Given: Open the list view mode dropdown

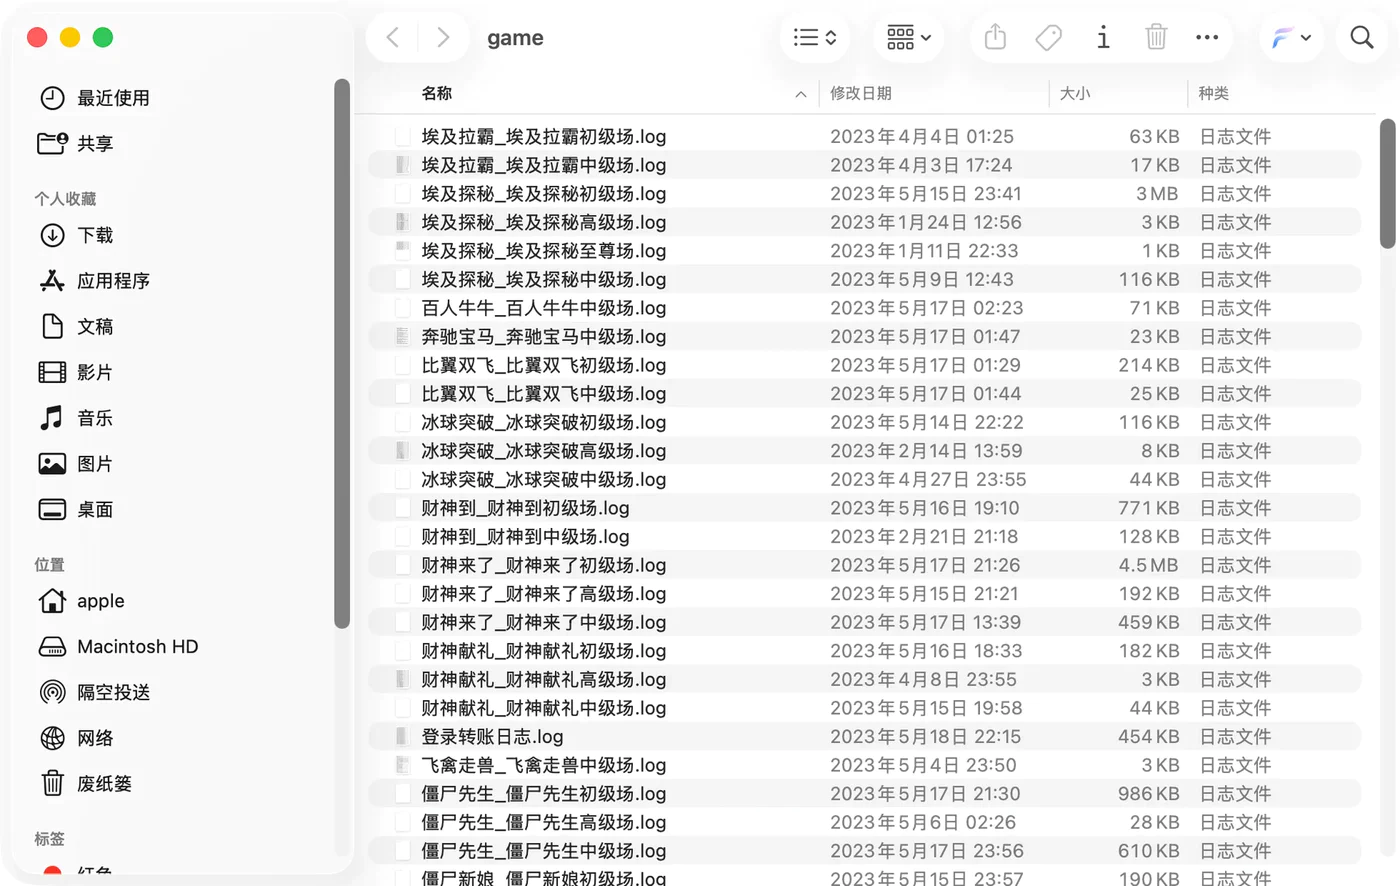Looking at the screenshot, I should [814, 38].
